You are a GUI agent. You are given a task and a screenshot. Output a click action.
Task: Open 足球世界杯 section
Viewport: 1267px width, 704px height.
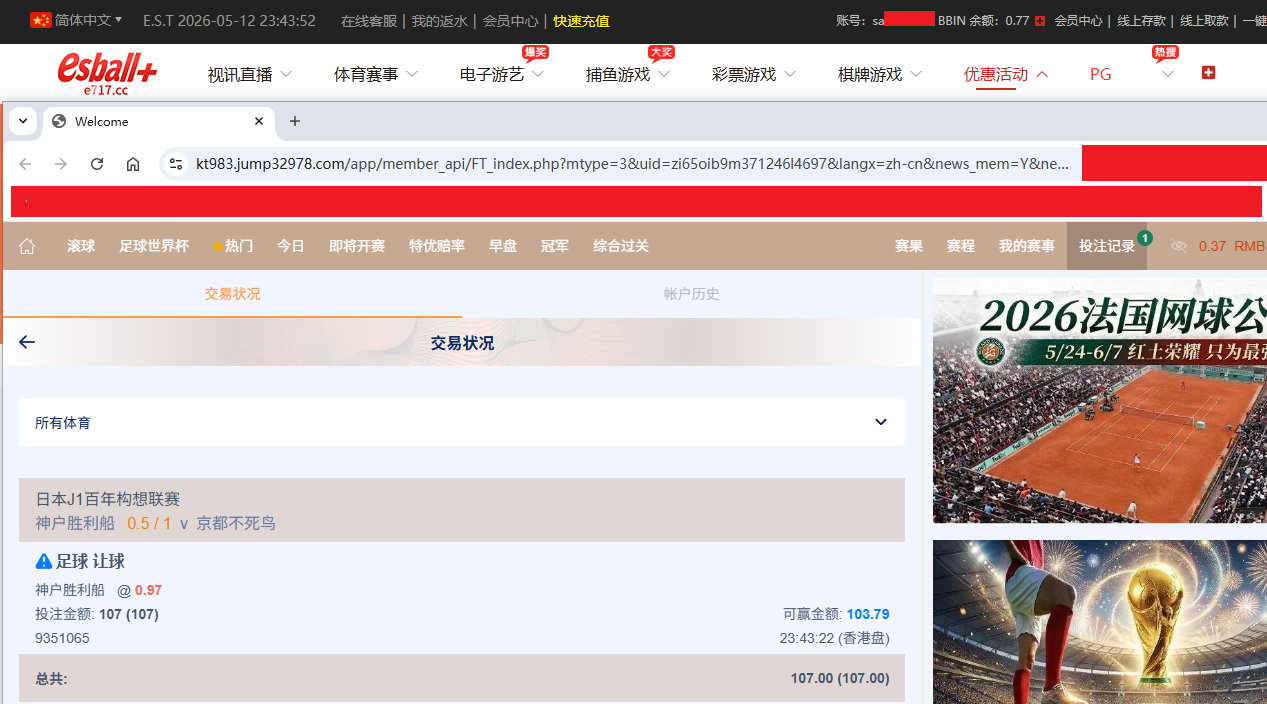154,246
